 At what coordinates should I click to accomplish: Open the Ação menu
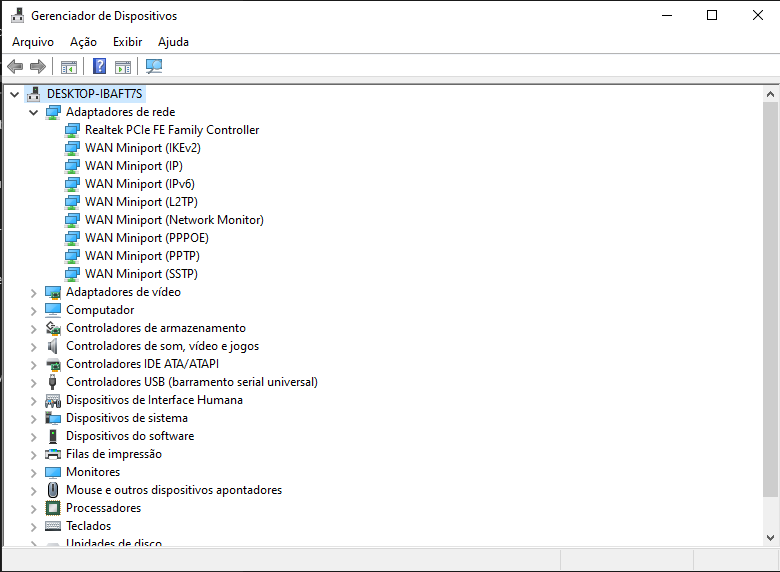83,42
